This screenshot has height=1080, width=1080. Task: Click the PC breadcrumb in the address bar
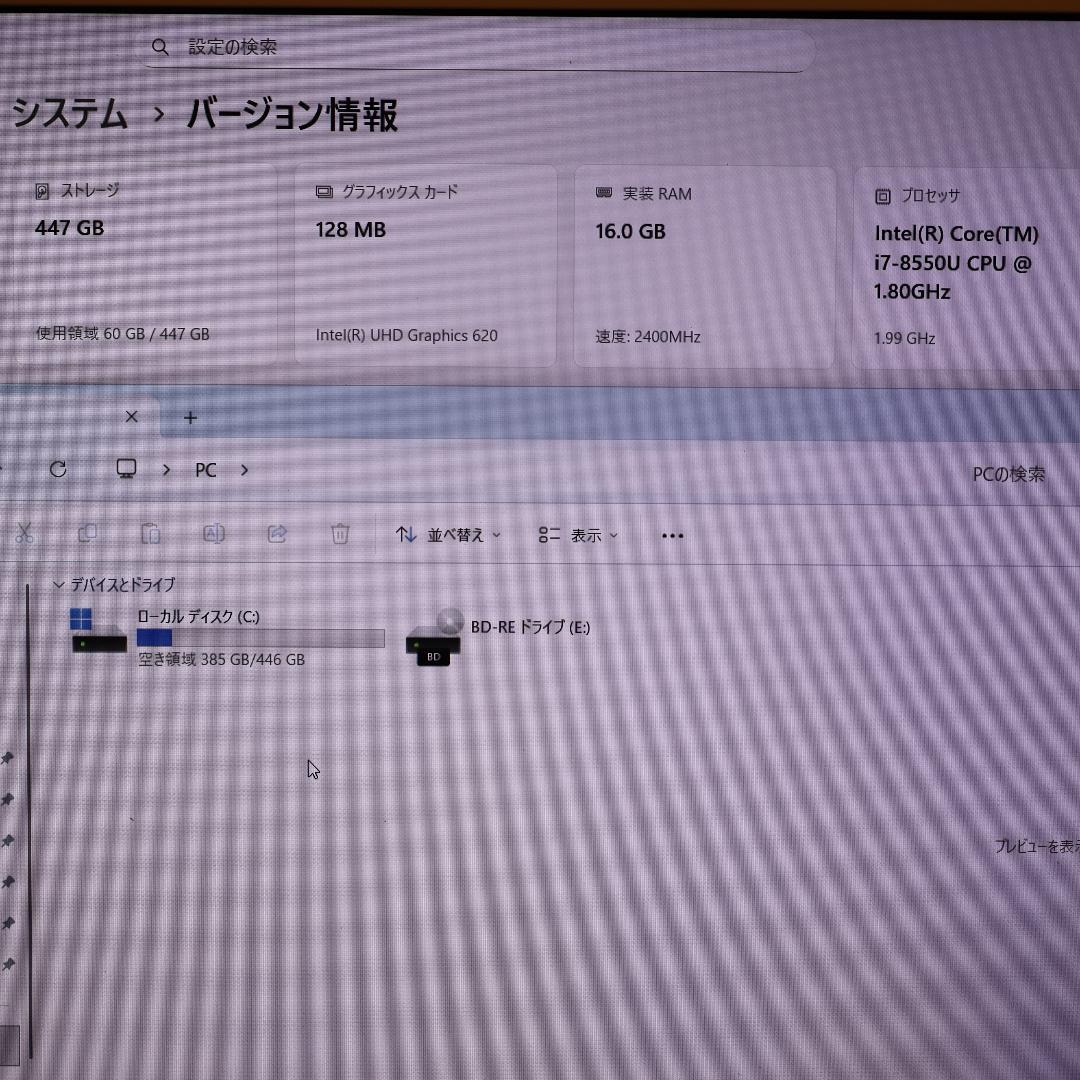(206, 469)
